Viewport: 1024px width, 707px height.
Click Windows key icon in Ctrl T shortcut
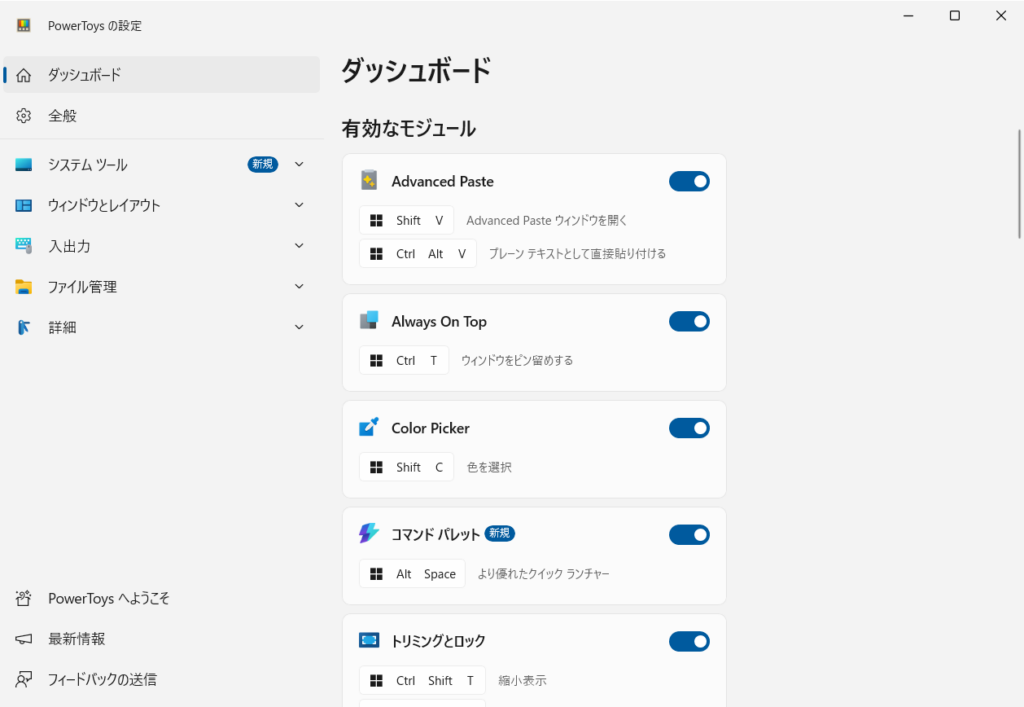pos(377,360)
